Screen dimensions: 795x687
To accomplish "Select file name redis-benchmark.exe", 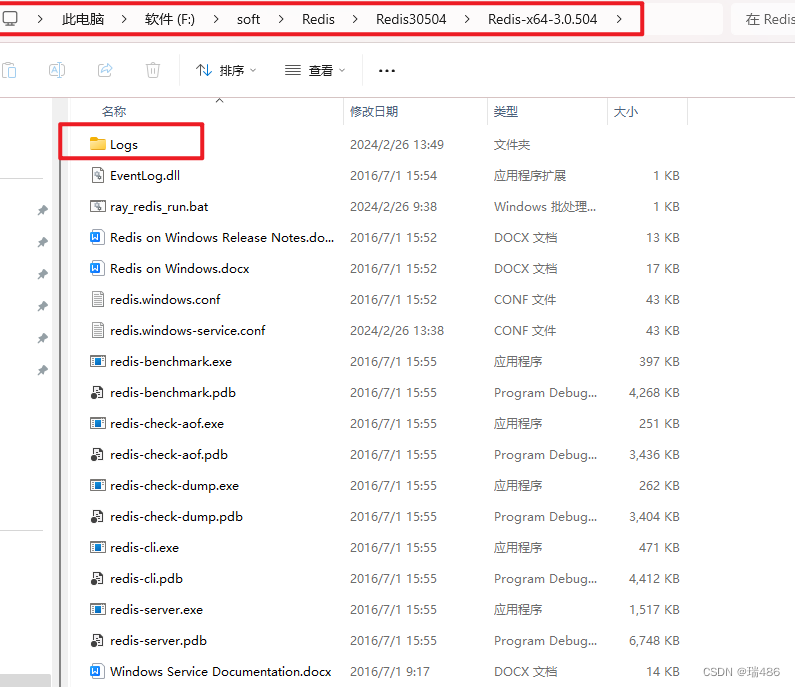I will pos(171,361).
